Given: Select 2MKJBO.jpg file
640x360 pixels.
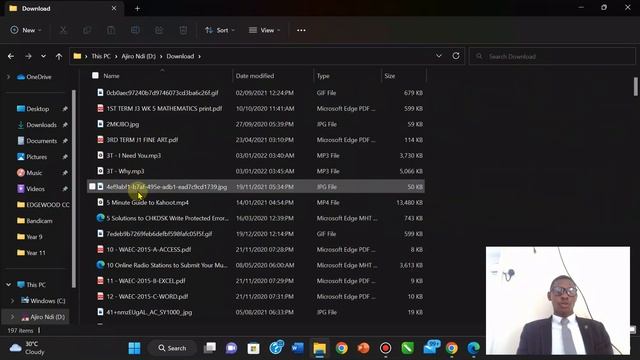Looking at the screenshot, I should pyautogui.click(x=256, y=124).
